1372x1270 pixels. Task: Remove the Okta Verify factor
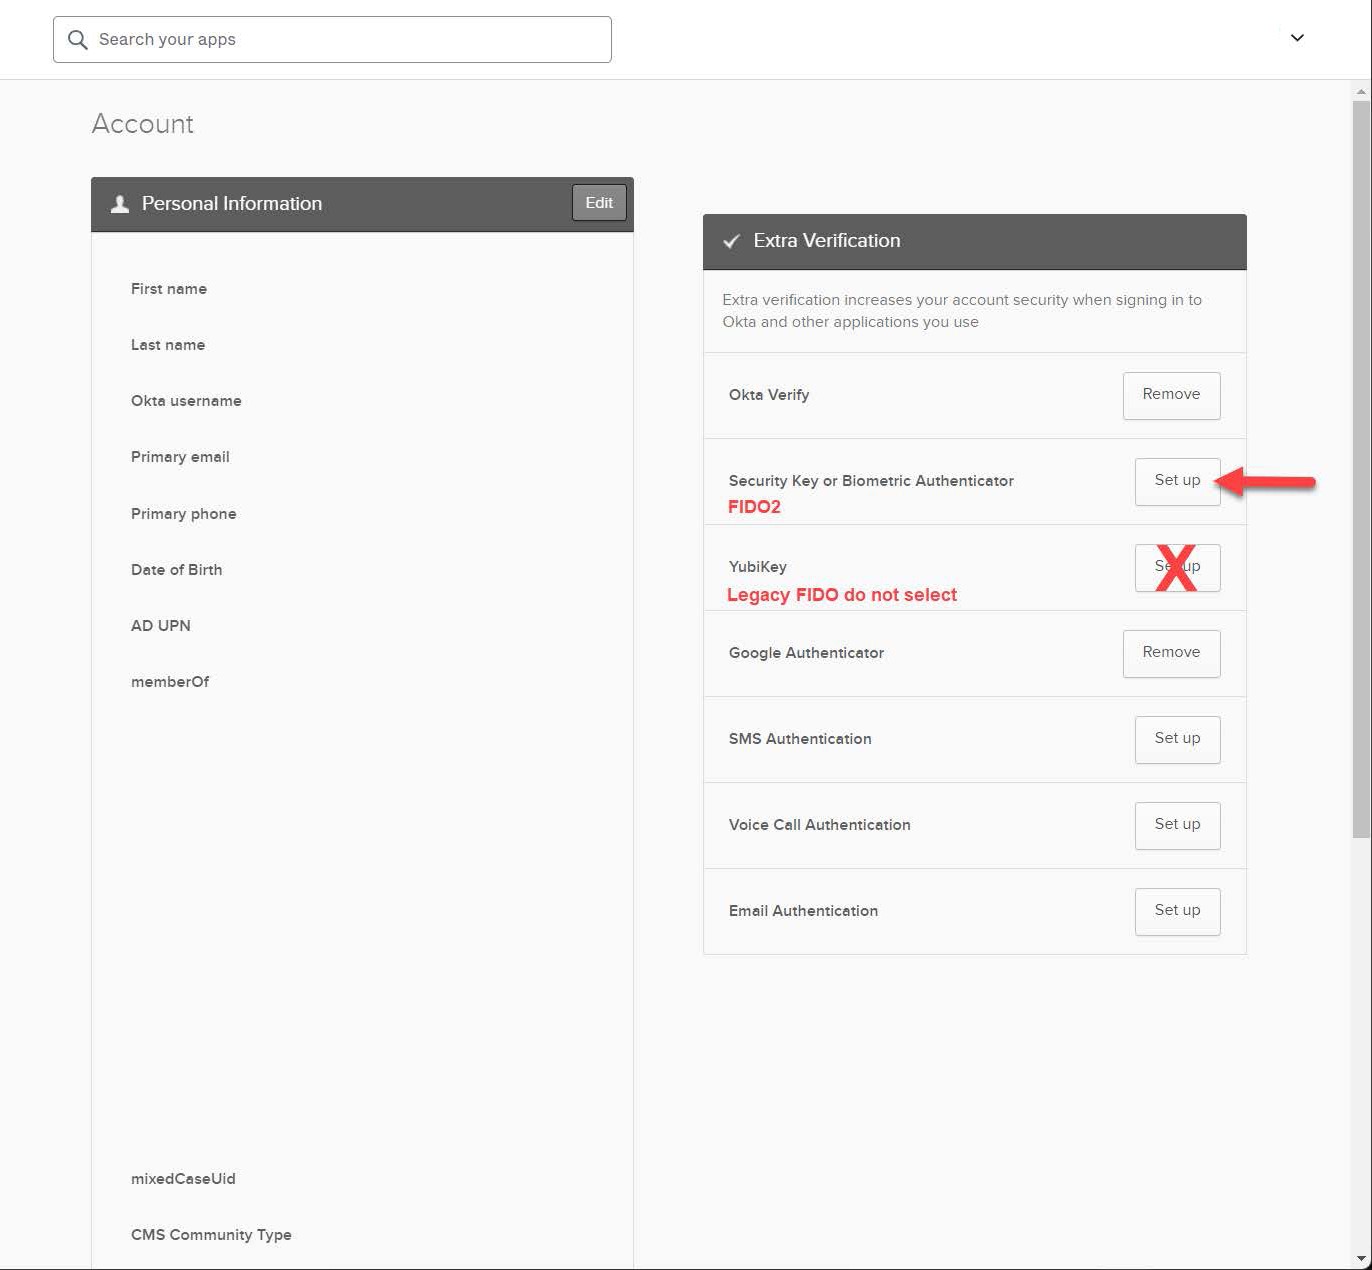(x=1171, y=395)
